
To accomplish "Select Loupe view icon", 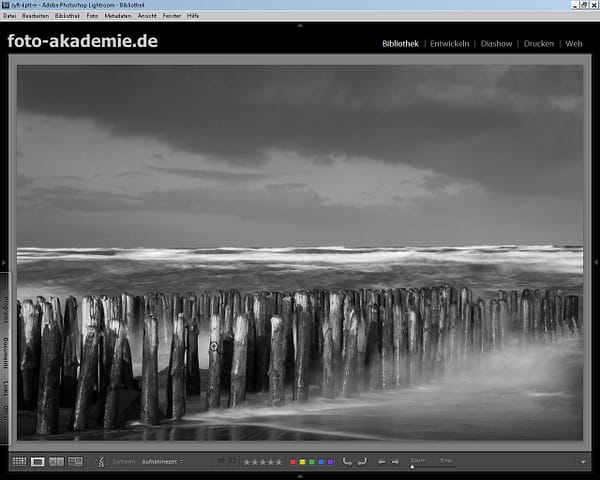I will tap(38, 462).
